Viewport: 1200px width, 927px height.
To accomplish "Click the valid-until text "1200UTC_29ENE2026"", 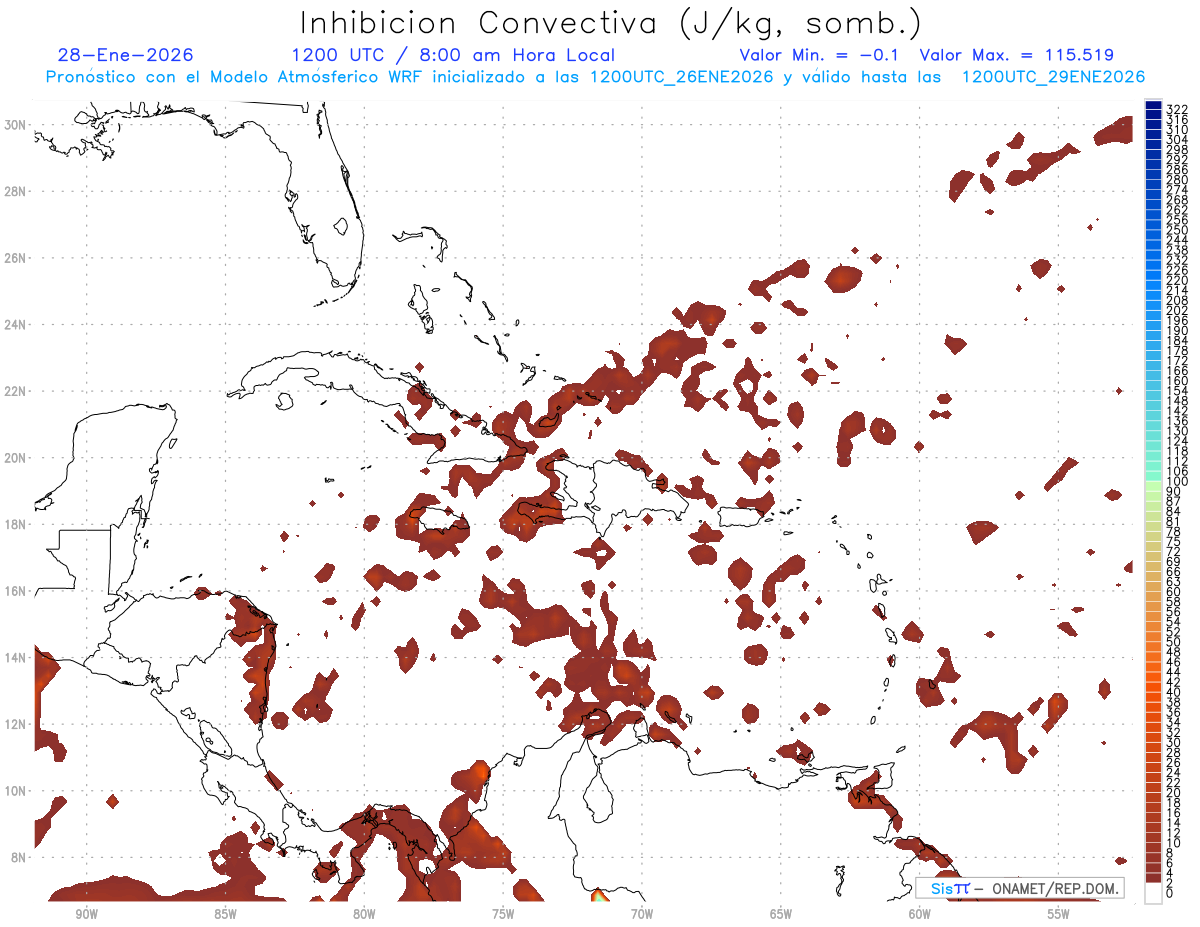I will click(1053, 77).
